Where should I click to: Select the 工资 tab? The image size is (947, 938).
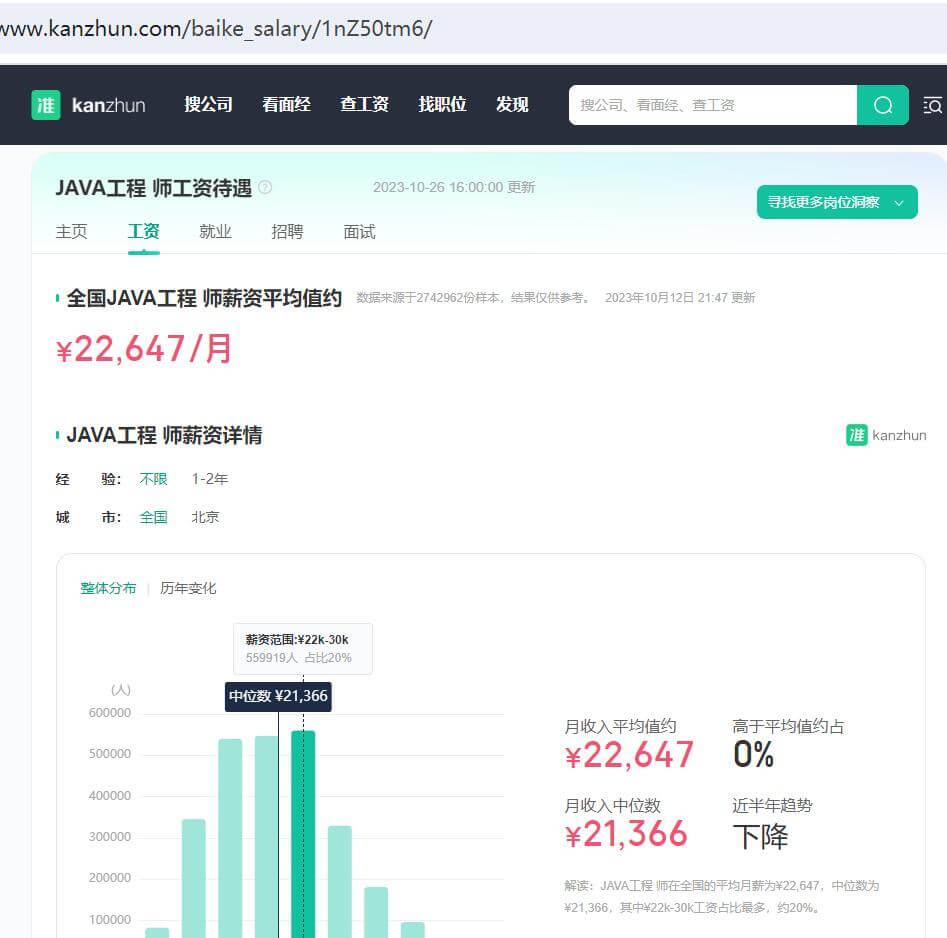pyautogui.click(x=144, y=231)
